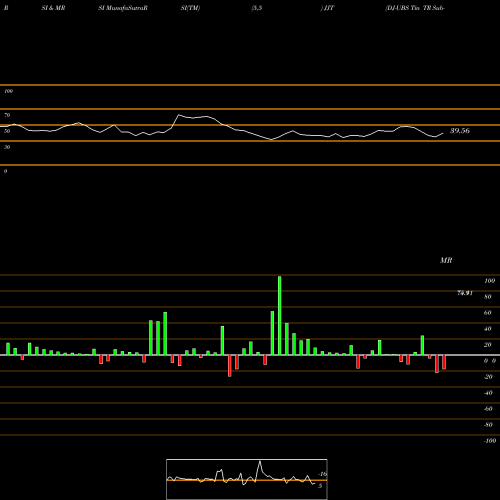Click the 40 label on MR right axis
The image size is (500, 500).
point(488,329)
